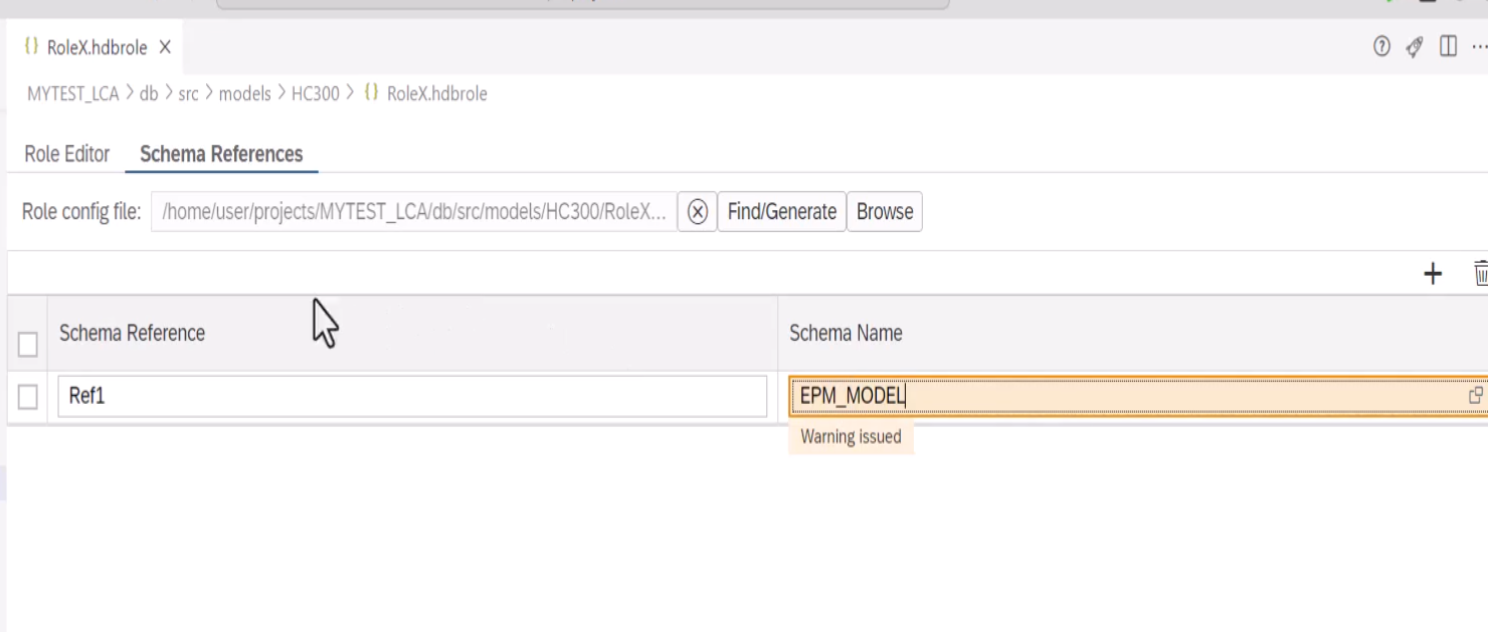Toggle the select-all checkbox in header
Image resolution: width=1488 pixels, height=632 pixels.
28,344
